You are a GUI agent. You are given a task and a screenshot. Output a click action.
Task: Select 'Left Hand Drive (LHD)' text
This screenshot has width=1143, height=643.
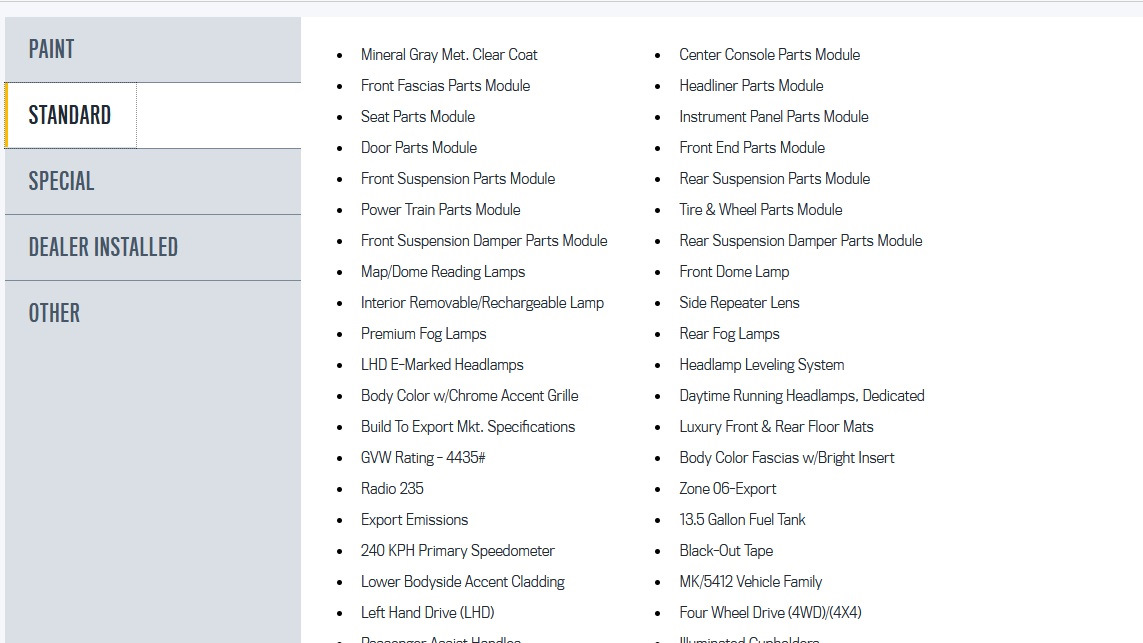[x=427, y=612]
